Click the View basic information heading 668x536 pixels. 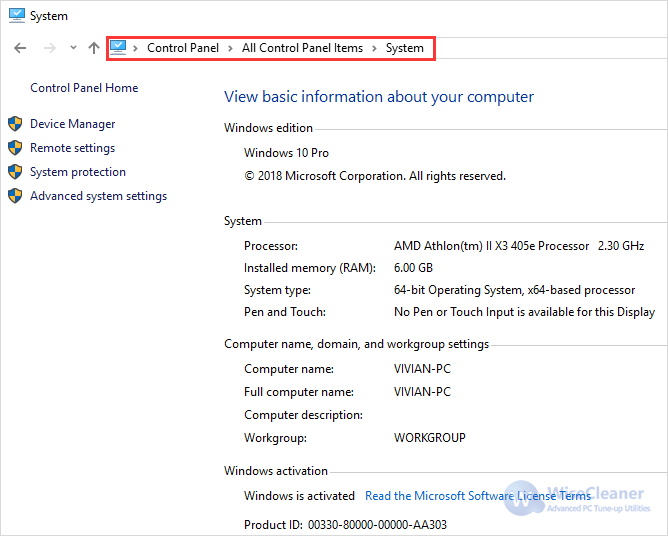(x=379, y=97)
